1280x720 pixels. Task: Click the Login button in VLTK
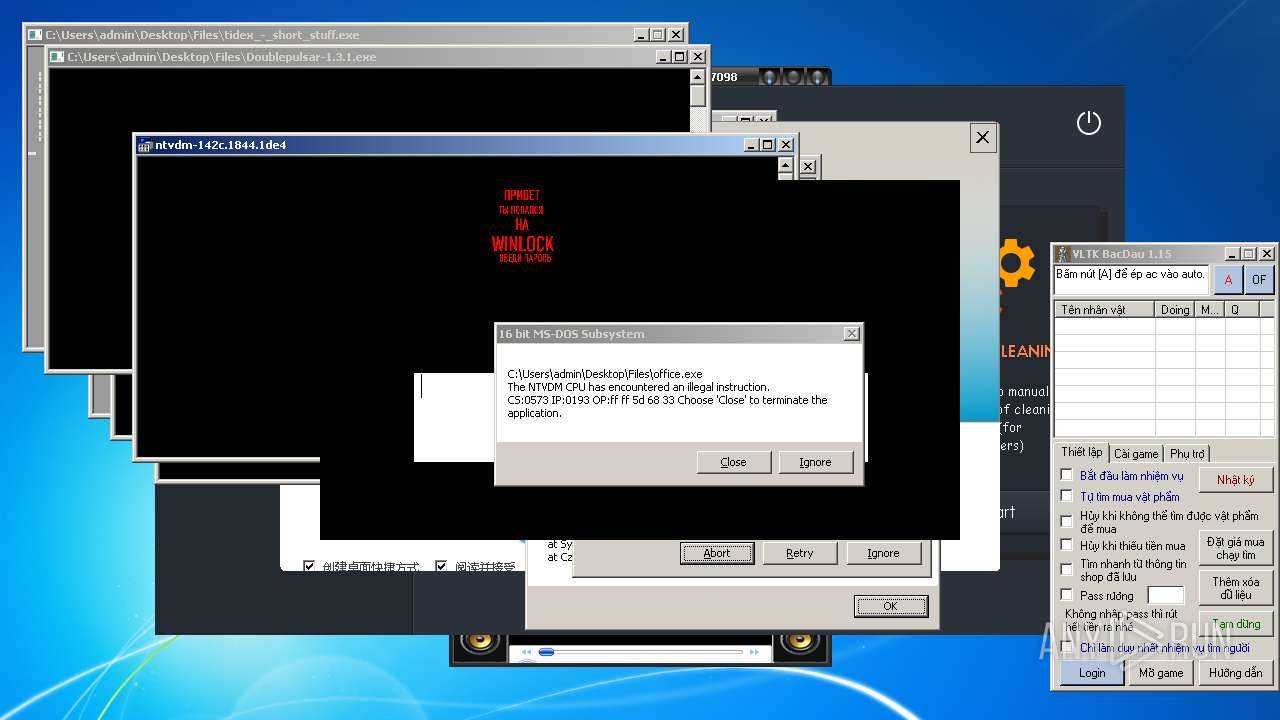tap(1092, 673)
